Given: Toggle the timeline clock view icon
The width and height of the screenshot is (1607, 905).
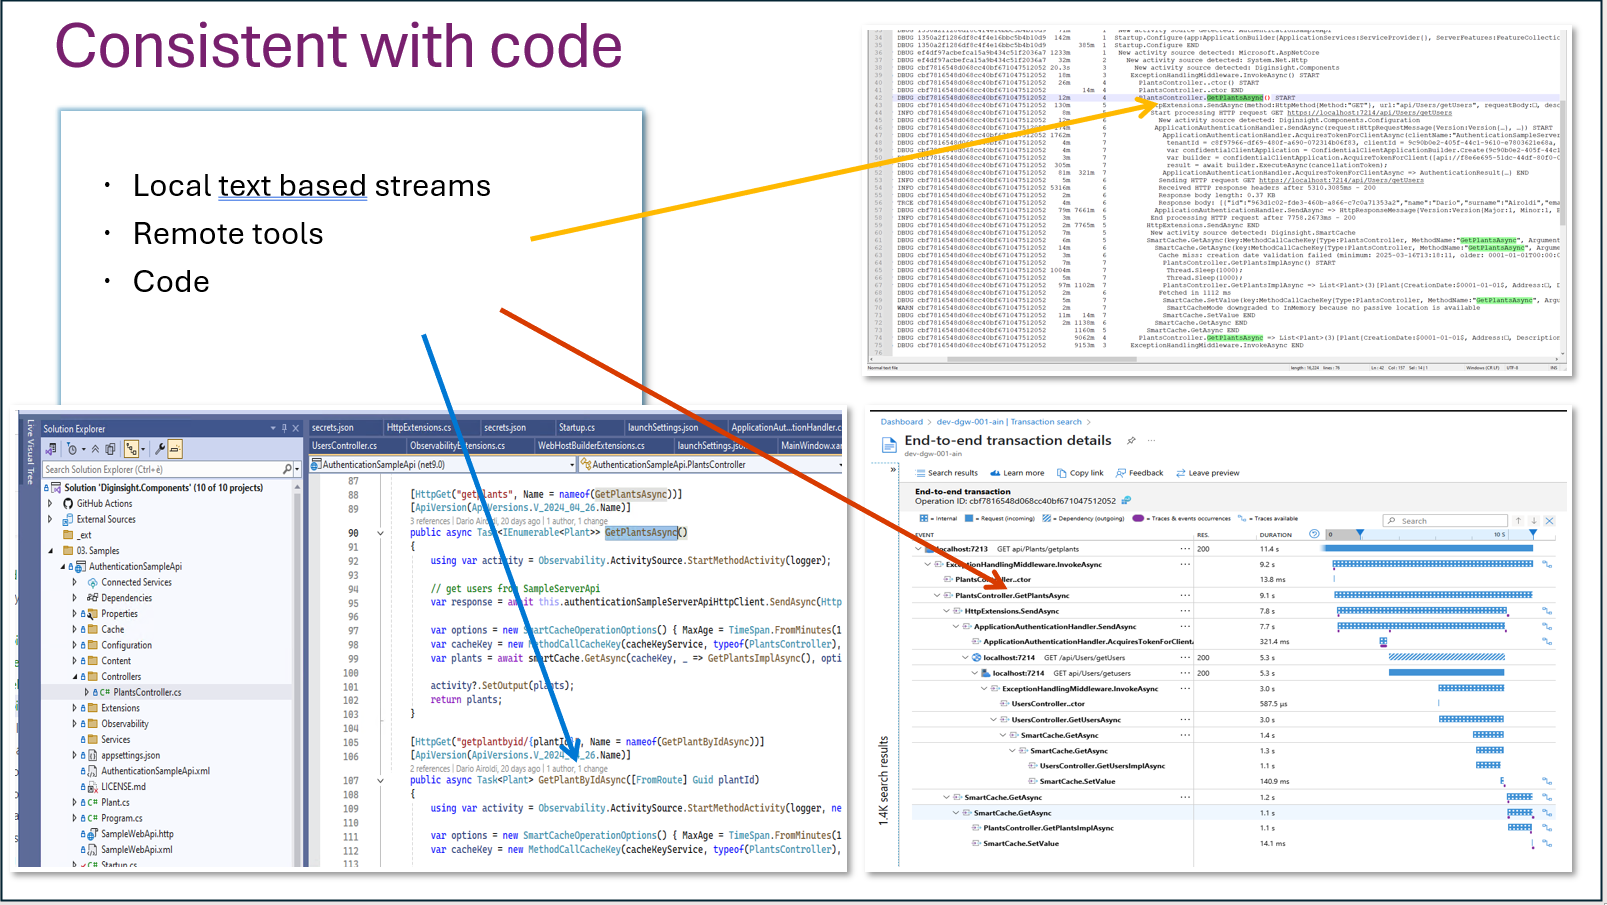Looking at the screenshot, I should [1314, 534].
